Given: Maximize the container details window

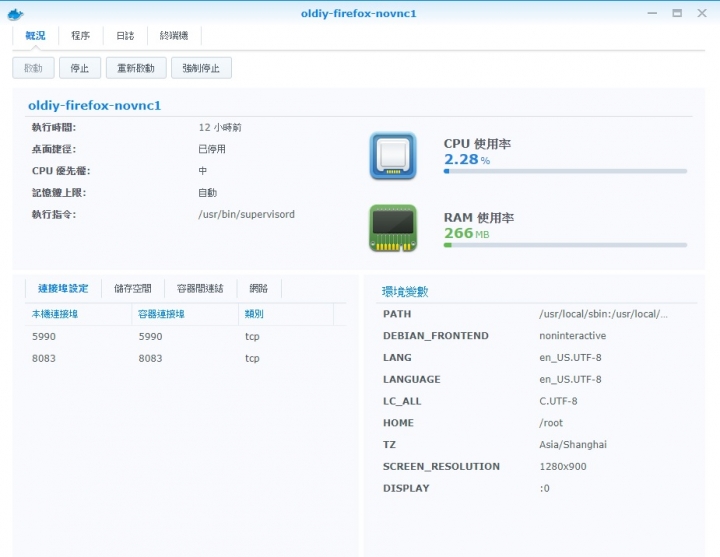Looking at the screenshot, I should pos(677,13).
